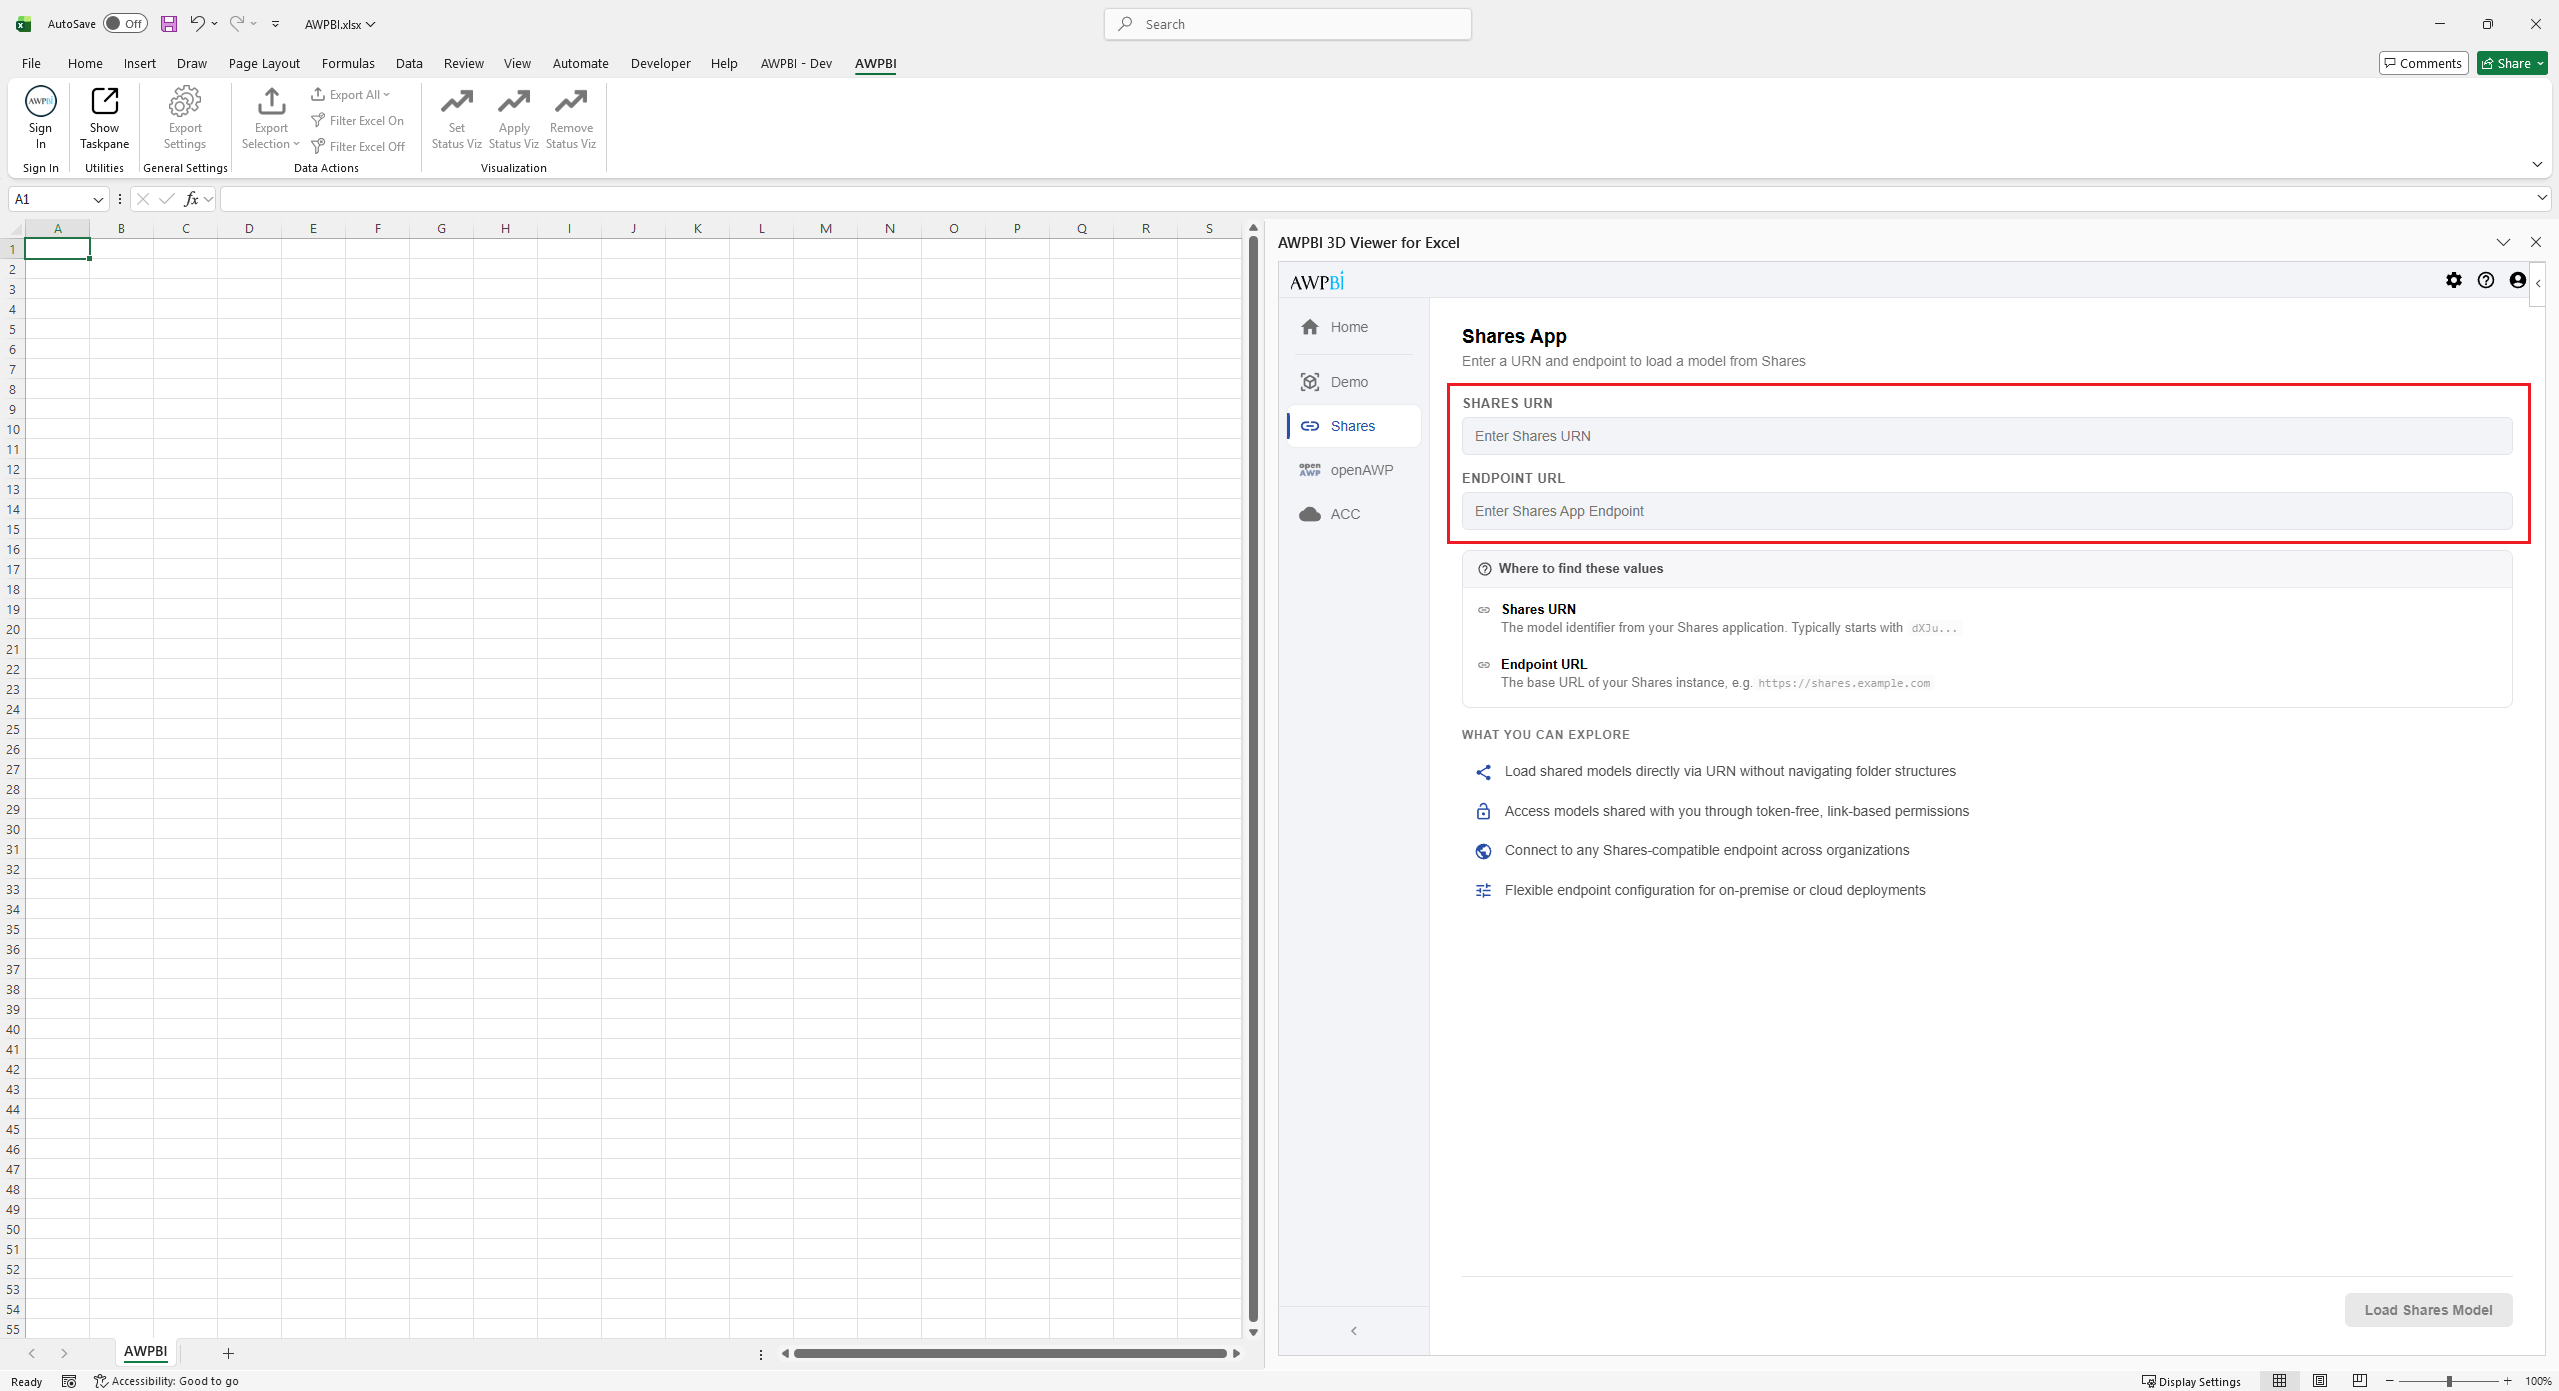Click Filter Excel Off
The width and height of the screenshot is (2559, 1391).
point(357,147)
